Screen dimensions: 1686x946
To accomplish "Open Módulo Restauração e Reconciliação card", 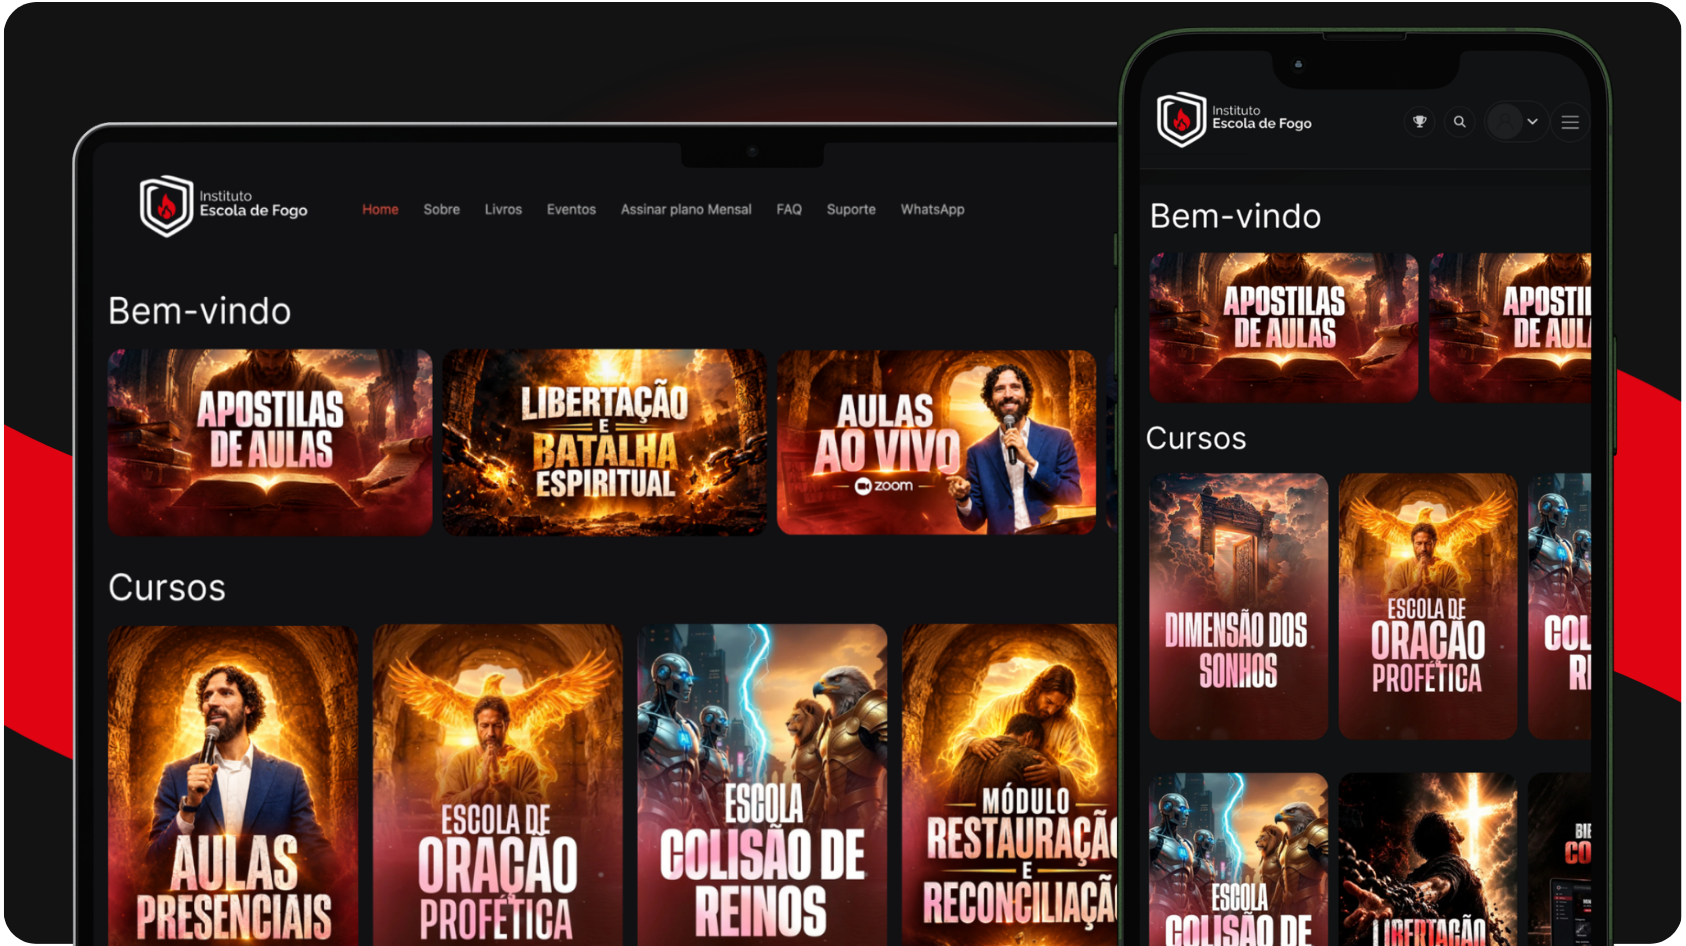I will [x=1010, y=784].
